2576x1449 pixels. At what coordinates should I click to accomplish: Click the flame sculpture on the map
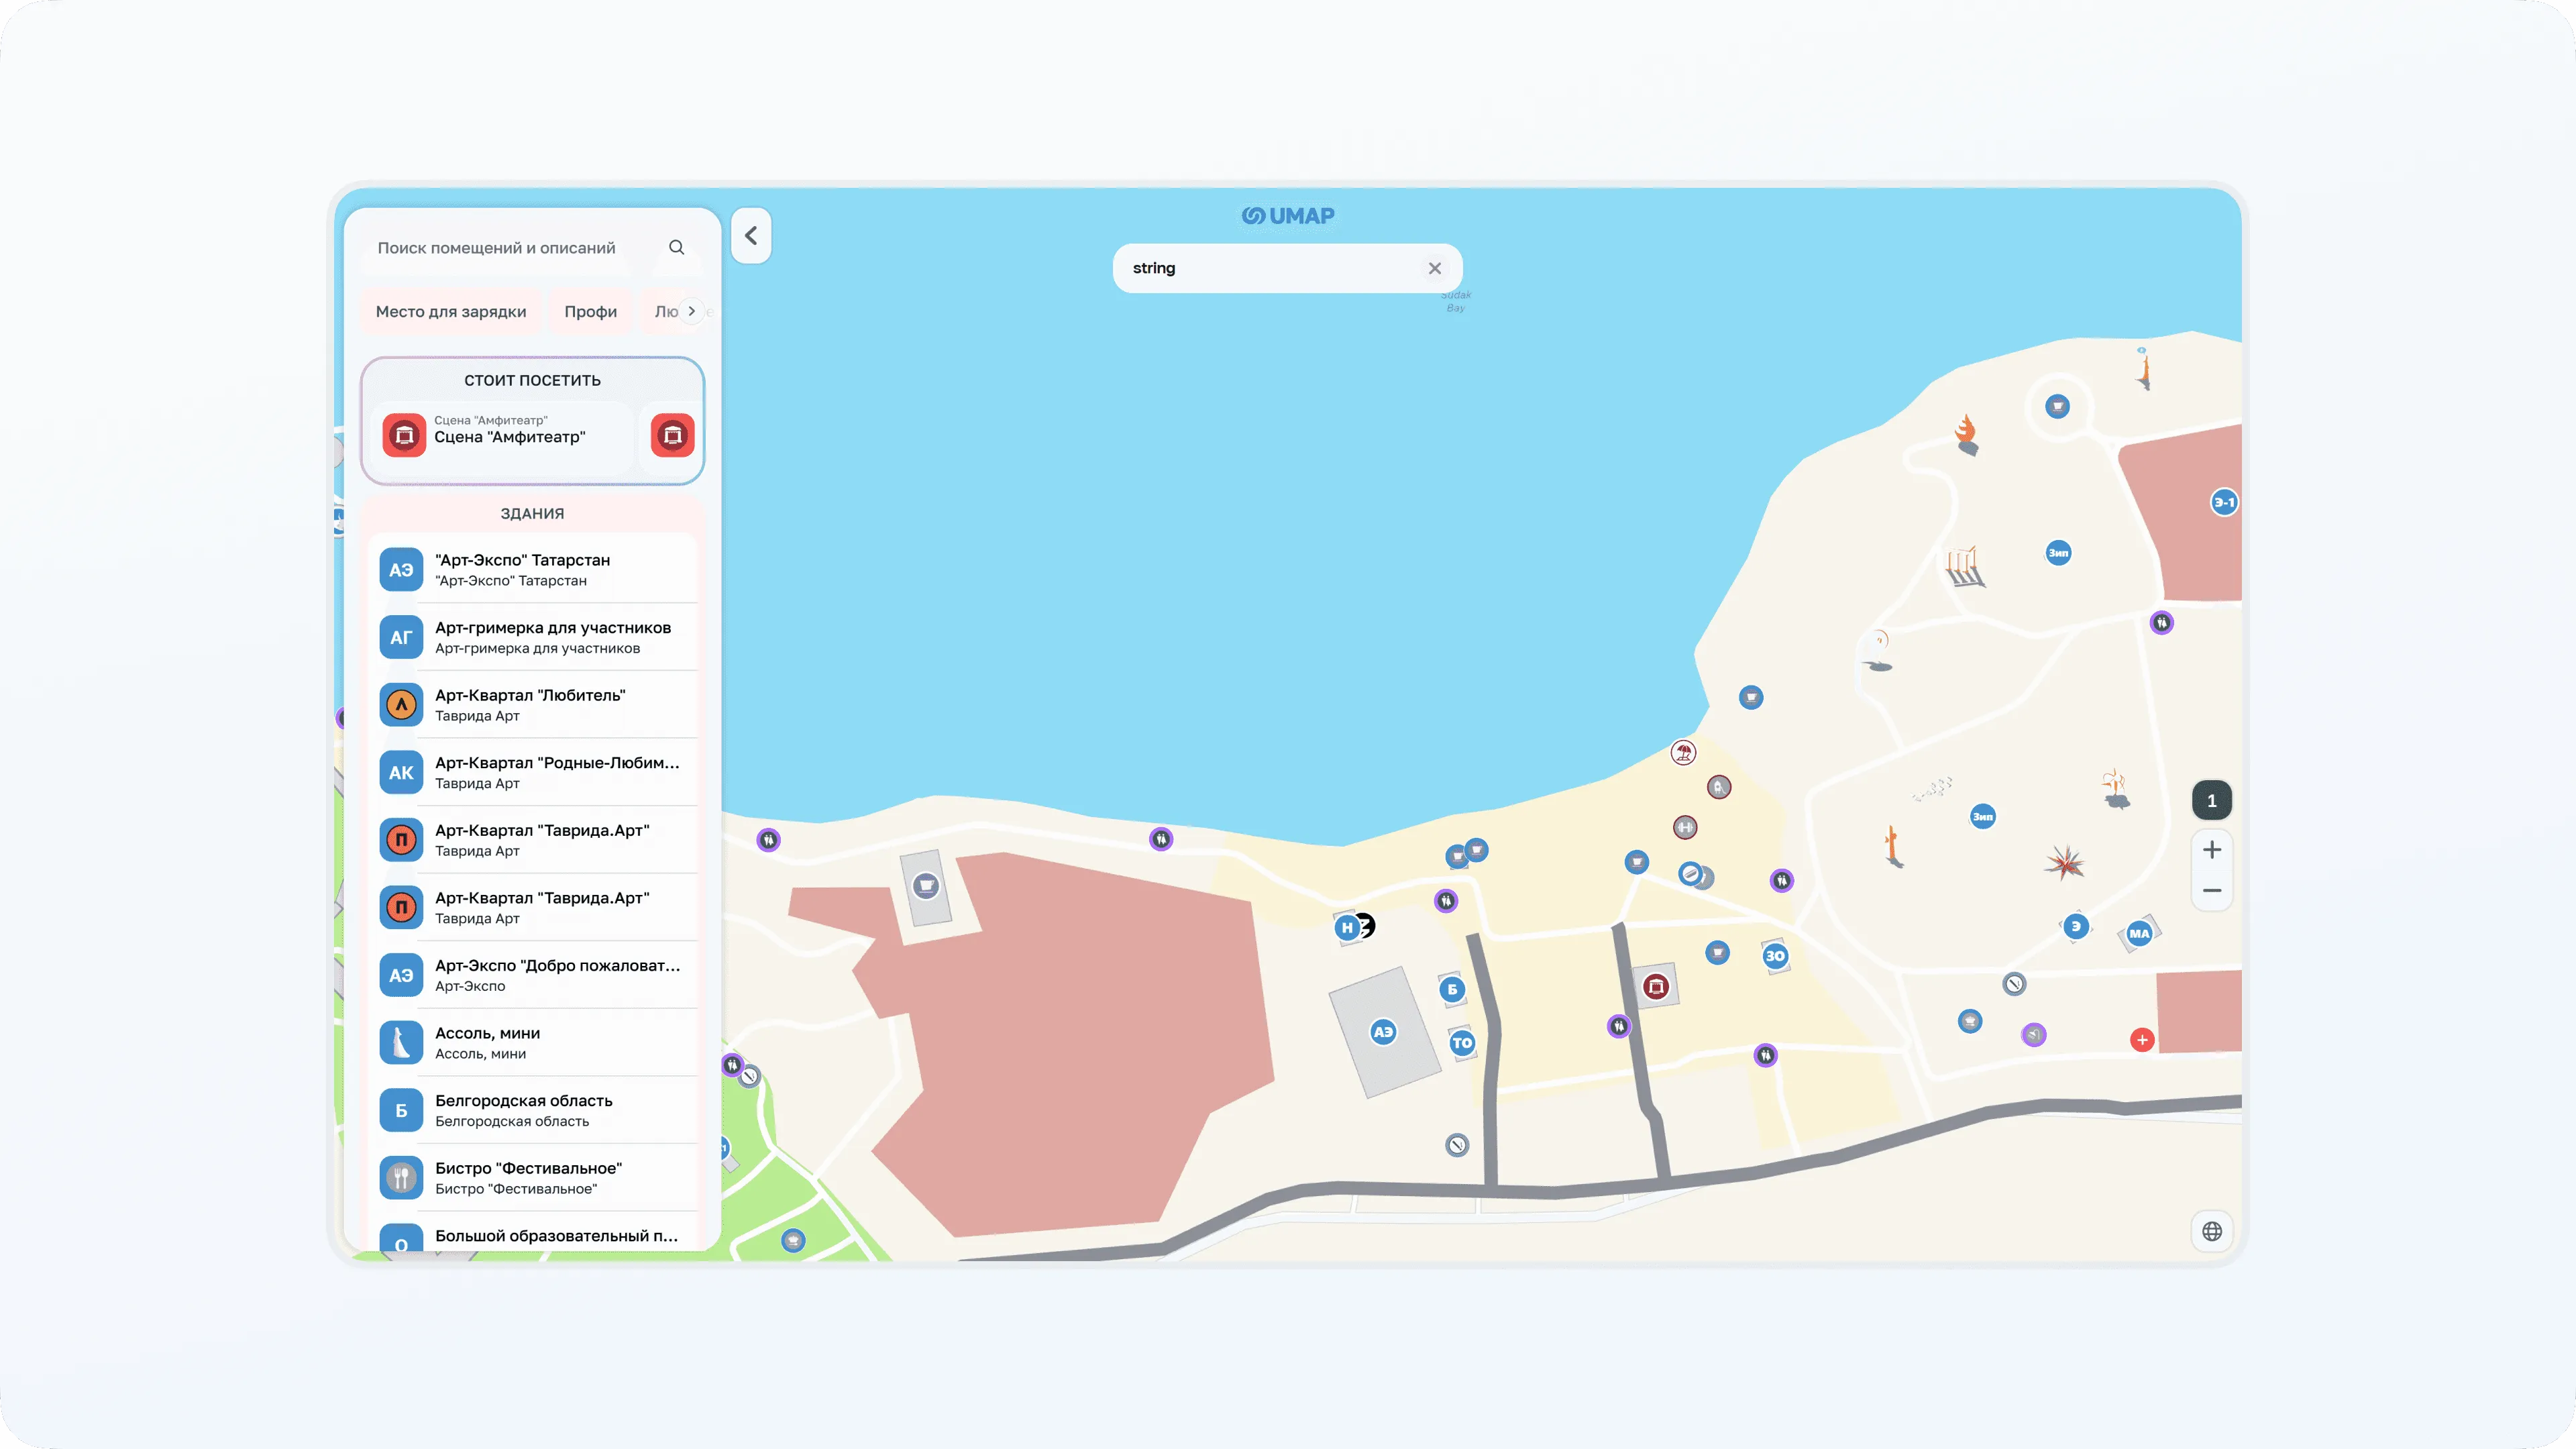pyautogui.click(x=1966, y=435)
